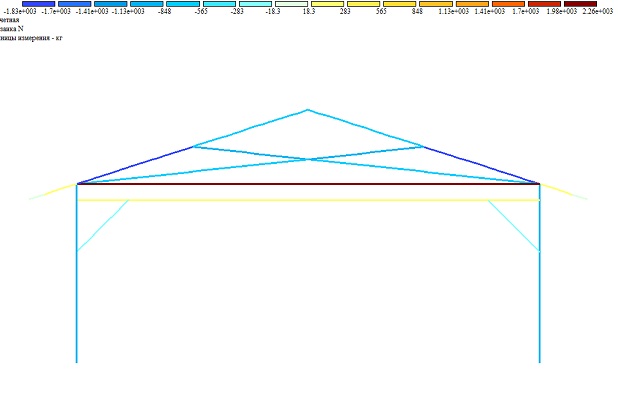The image size is (618, 398).
Task: Pick the legend swatch between 848 and 1.13e+003
Action: point(436,4)
